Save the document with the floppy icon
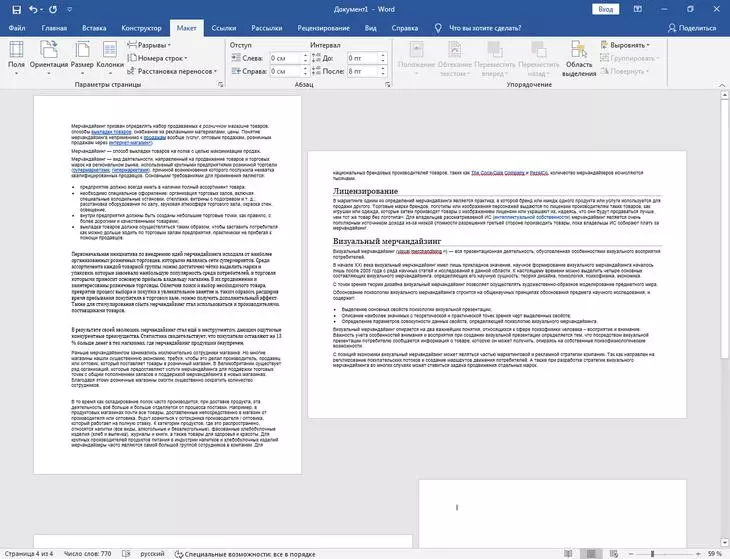Viewport: 730px width, 559px height. pos(16,9)
